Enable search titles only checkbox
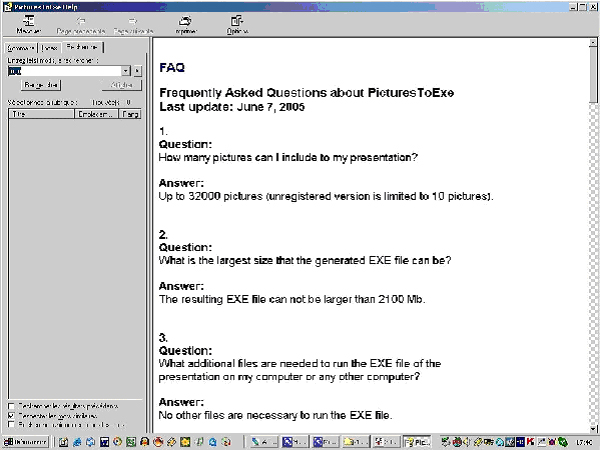This screenshot has height=450, width=600. 11,425
